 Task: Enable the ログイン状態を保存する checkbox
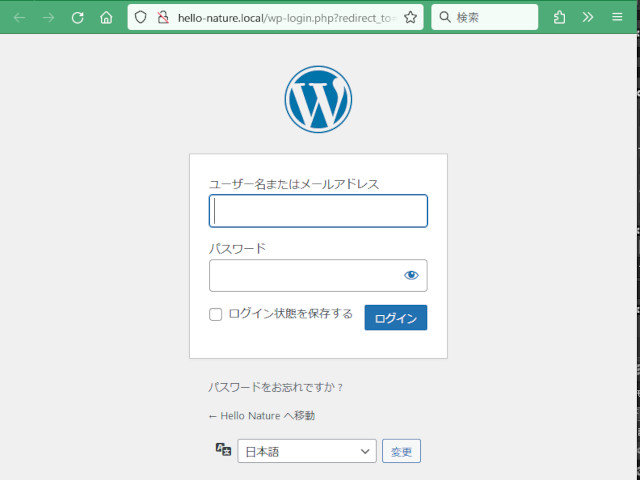[x=215, y=315]
